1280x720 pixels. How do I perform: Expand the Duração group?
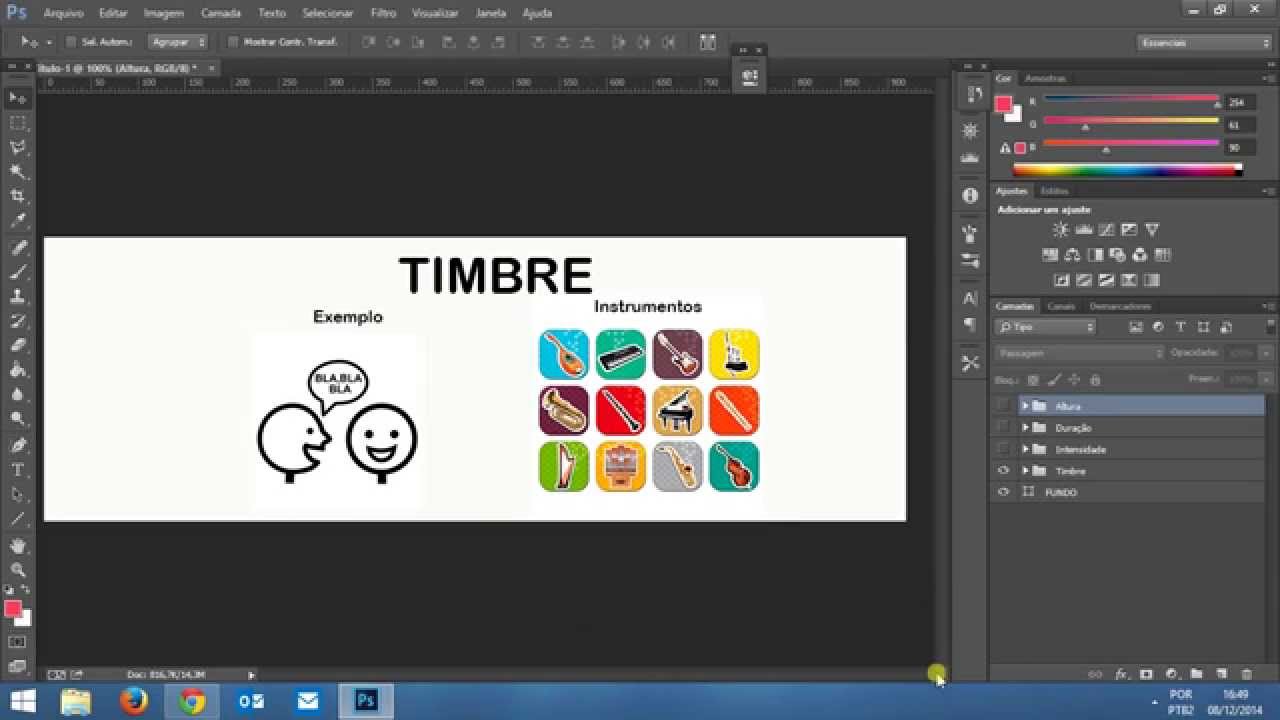(x=1025, y=428)
